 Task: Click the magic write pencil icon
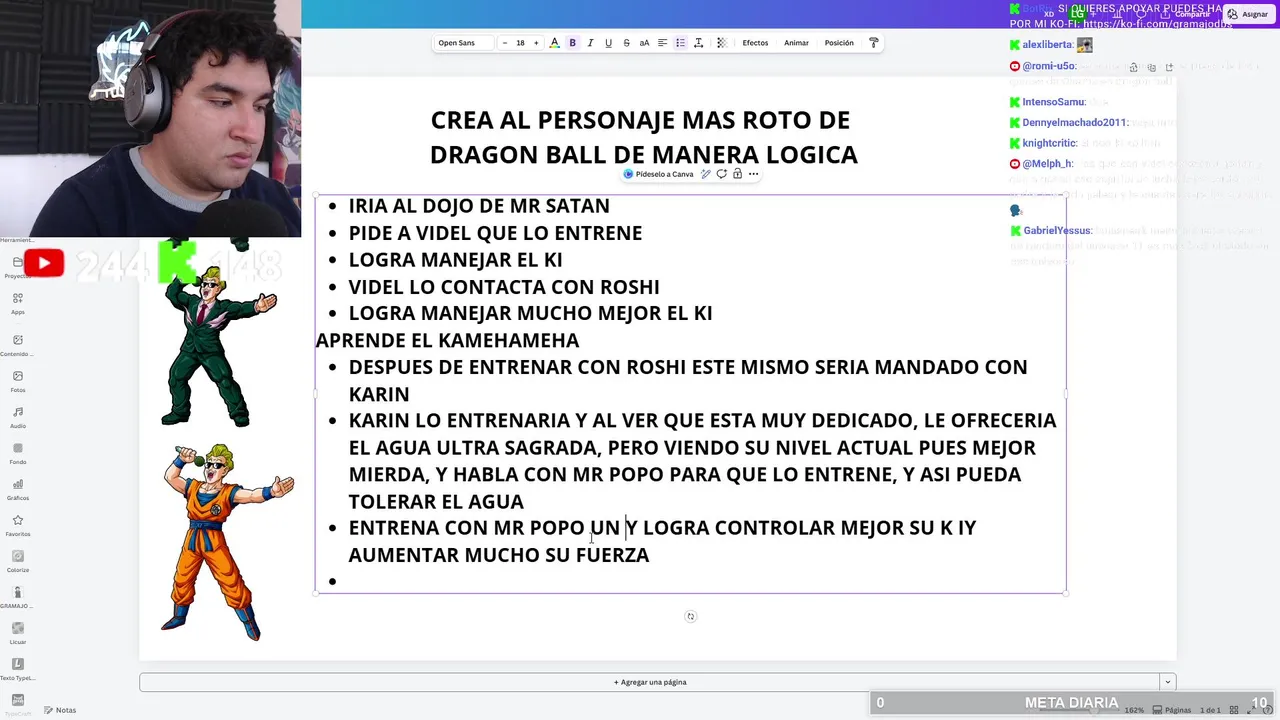[706, 174]
